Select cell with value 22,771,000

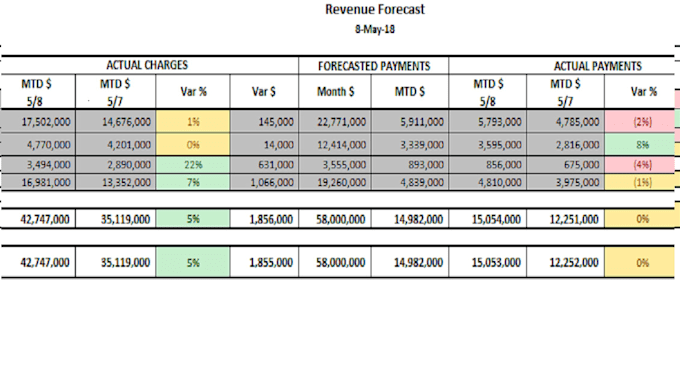(x=335, y=122)
